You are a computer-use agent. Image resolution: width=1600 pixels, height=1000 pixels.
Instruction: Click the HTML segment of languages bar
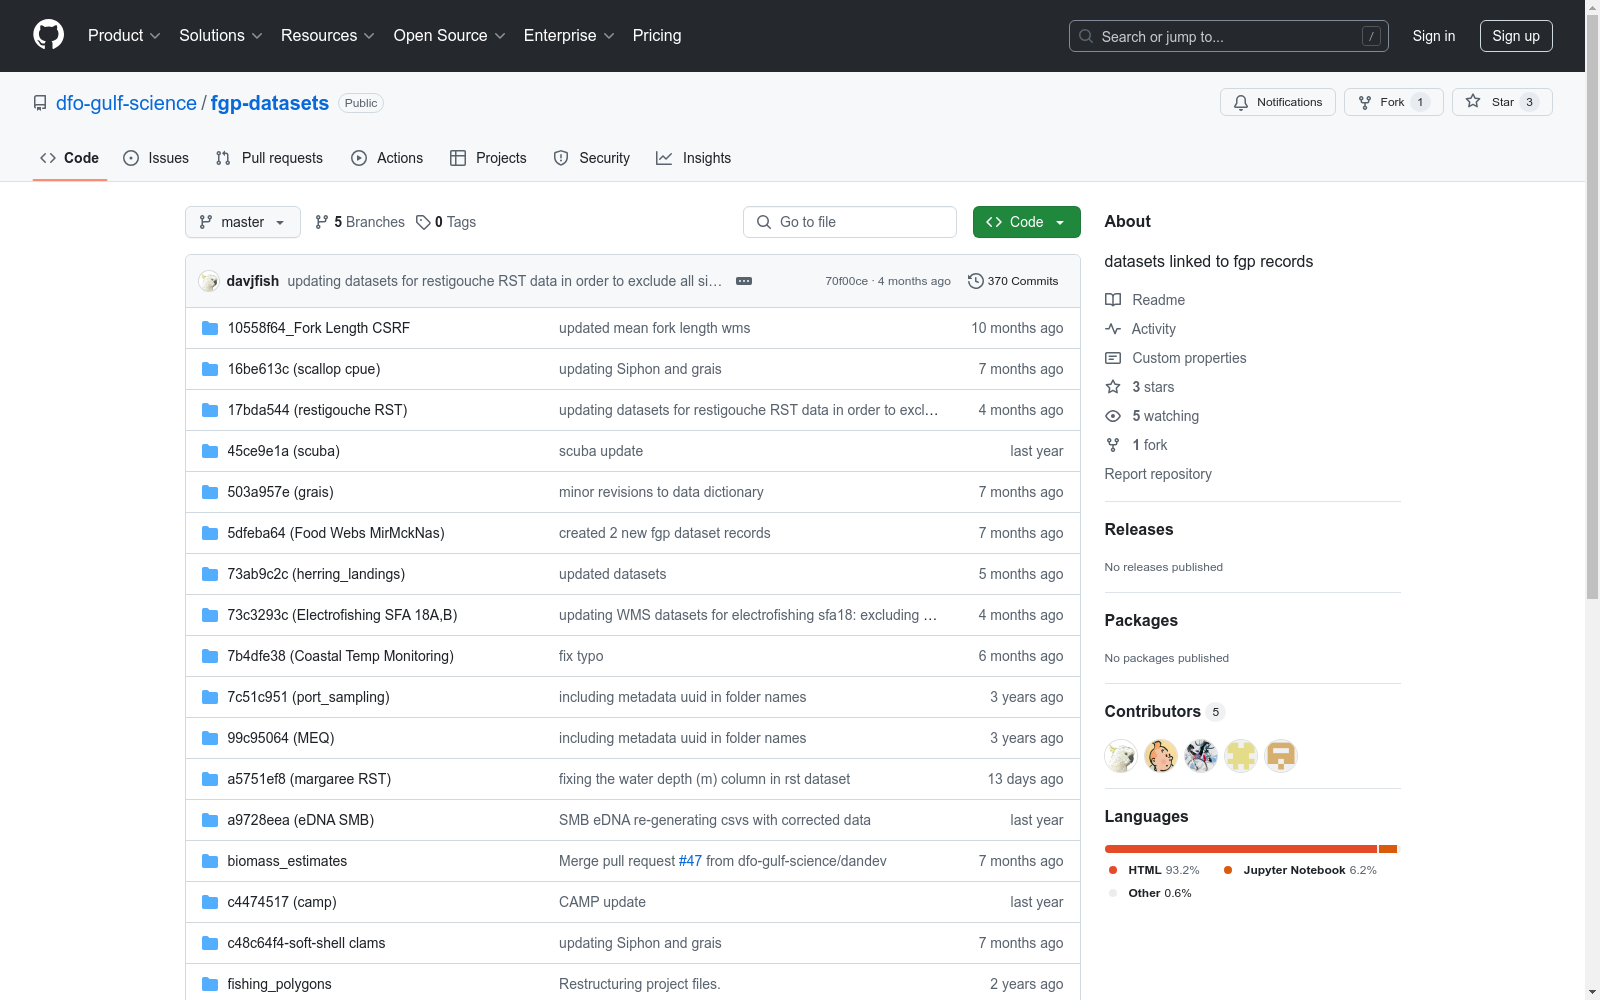coord(1241,849)
